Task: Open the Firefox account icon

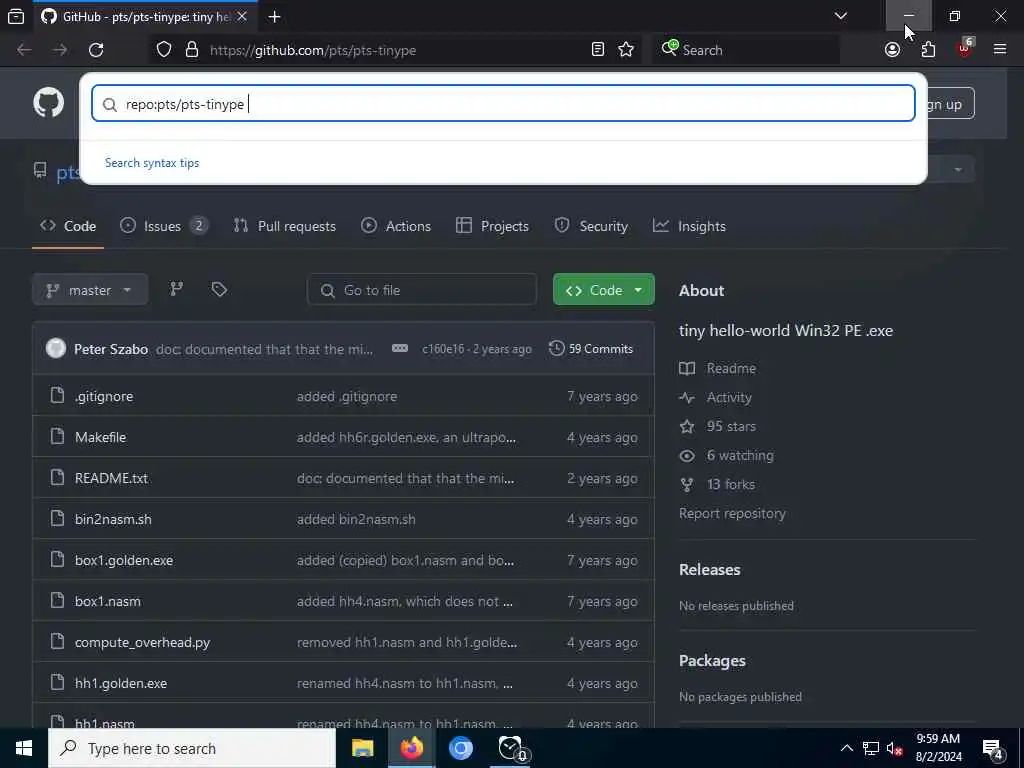Action: pyautogui.click(x=892, y=50)
